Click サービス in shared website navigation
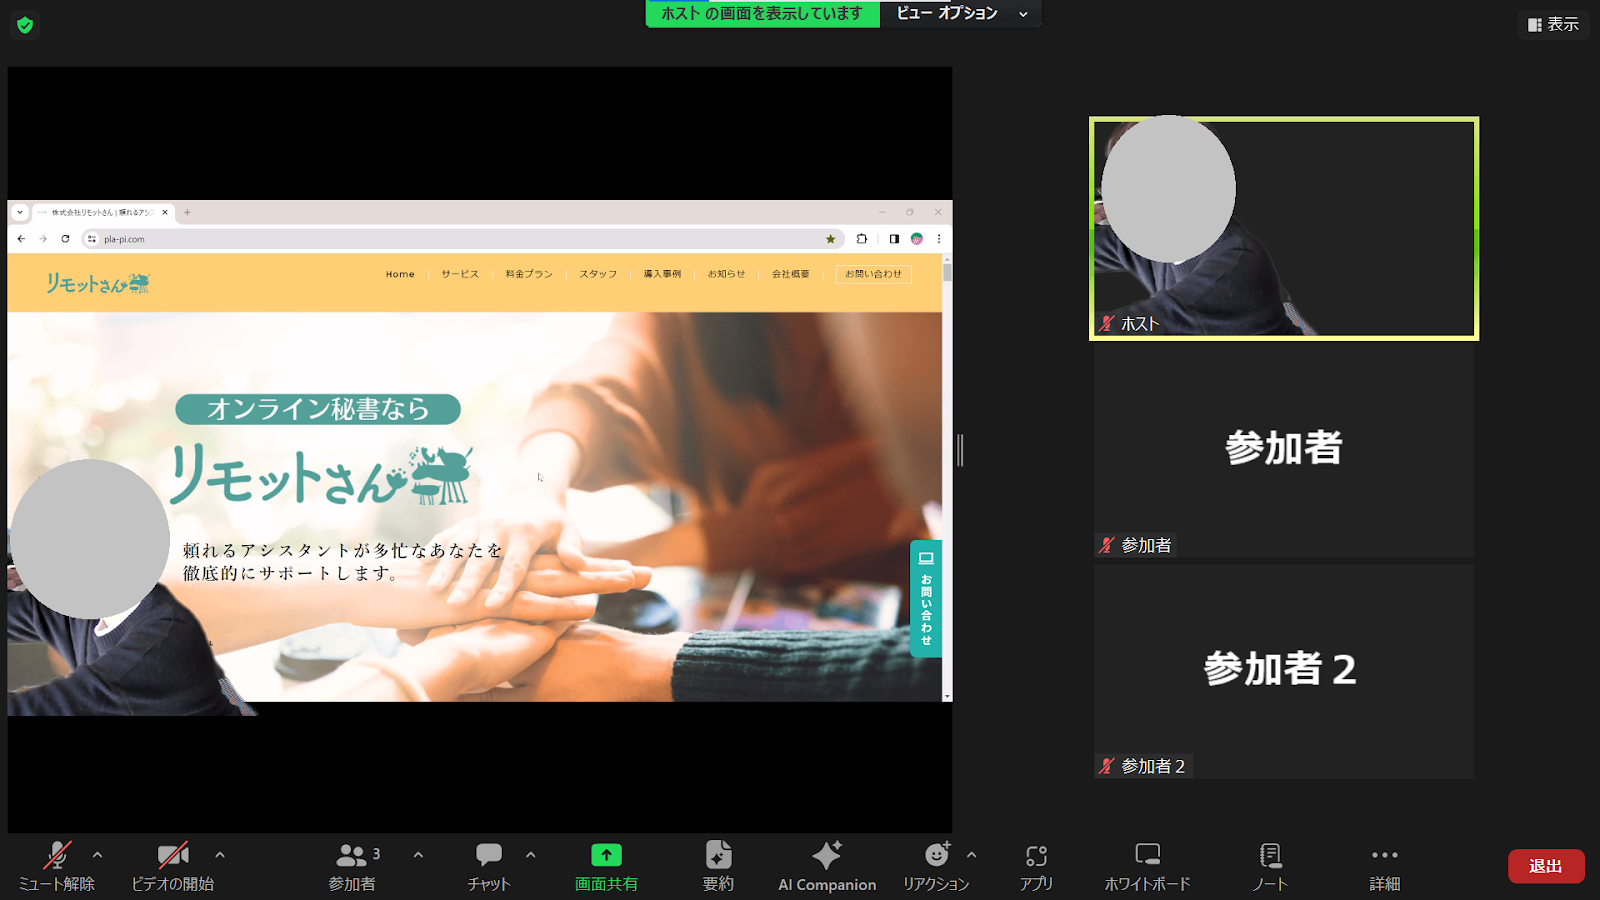 point(460,274)
